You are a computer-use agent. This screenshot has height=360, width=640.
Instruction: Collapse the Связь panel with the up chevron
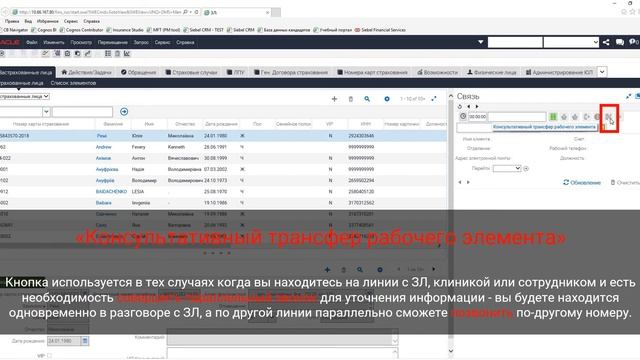pos(451,96)
